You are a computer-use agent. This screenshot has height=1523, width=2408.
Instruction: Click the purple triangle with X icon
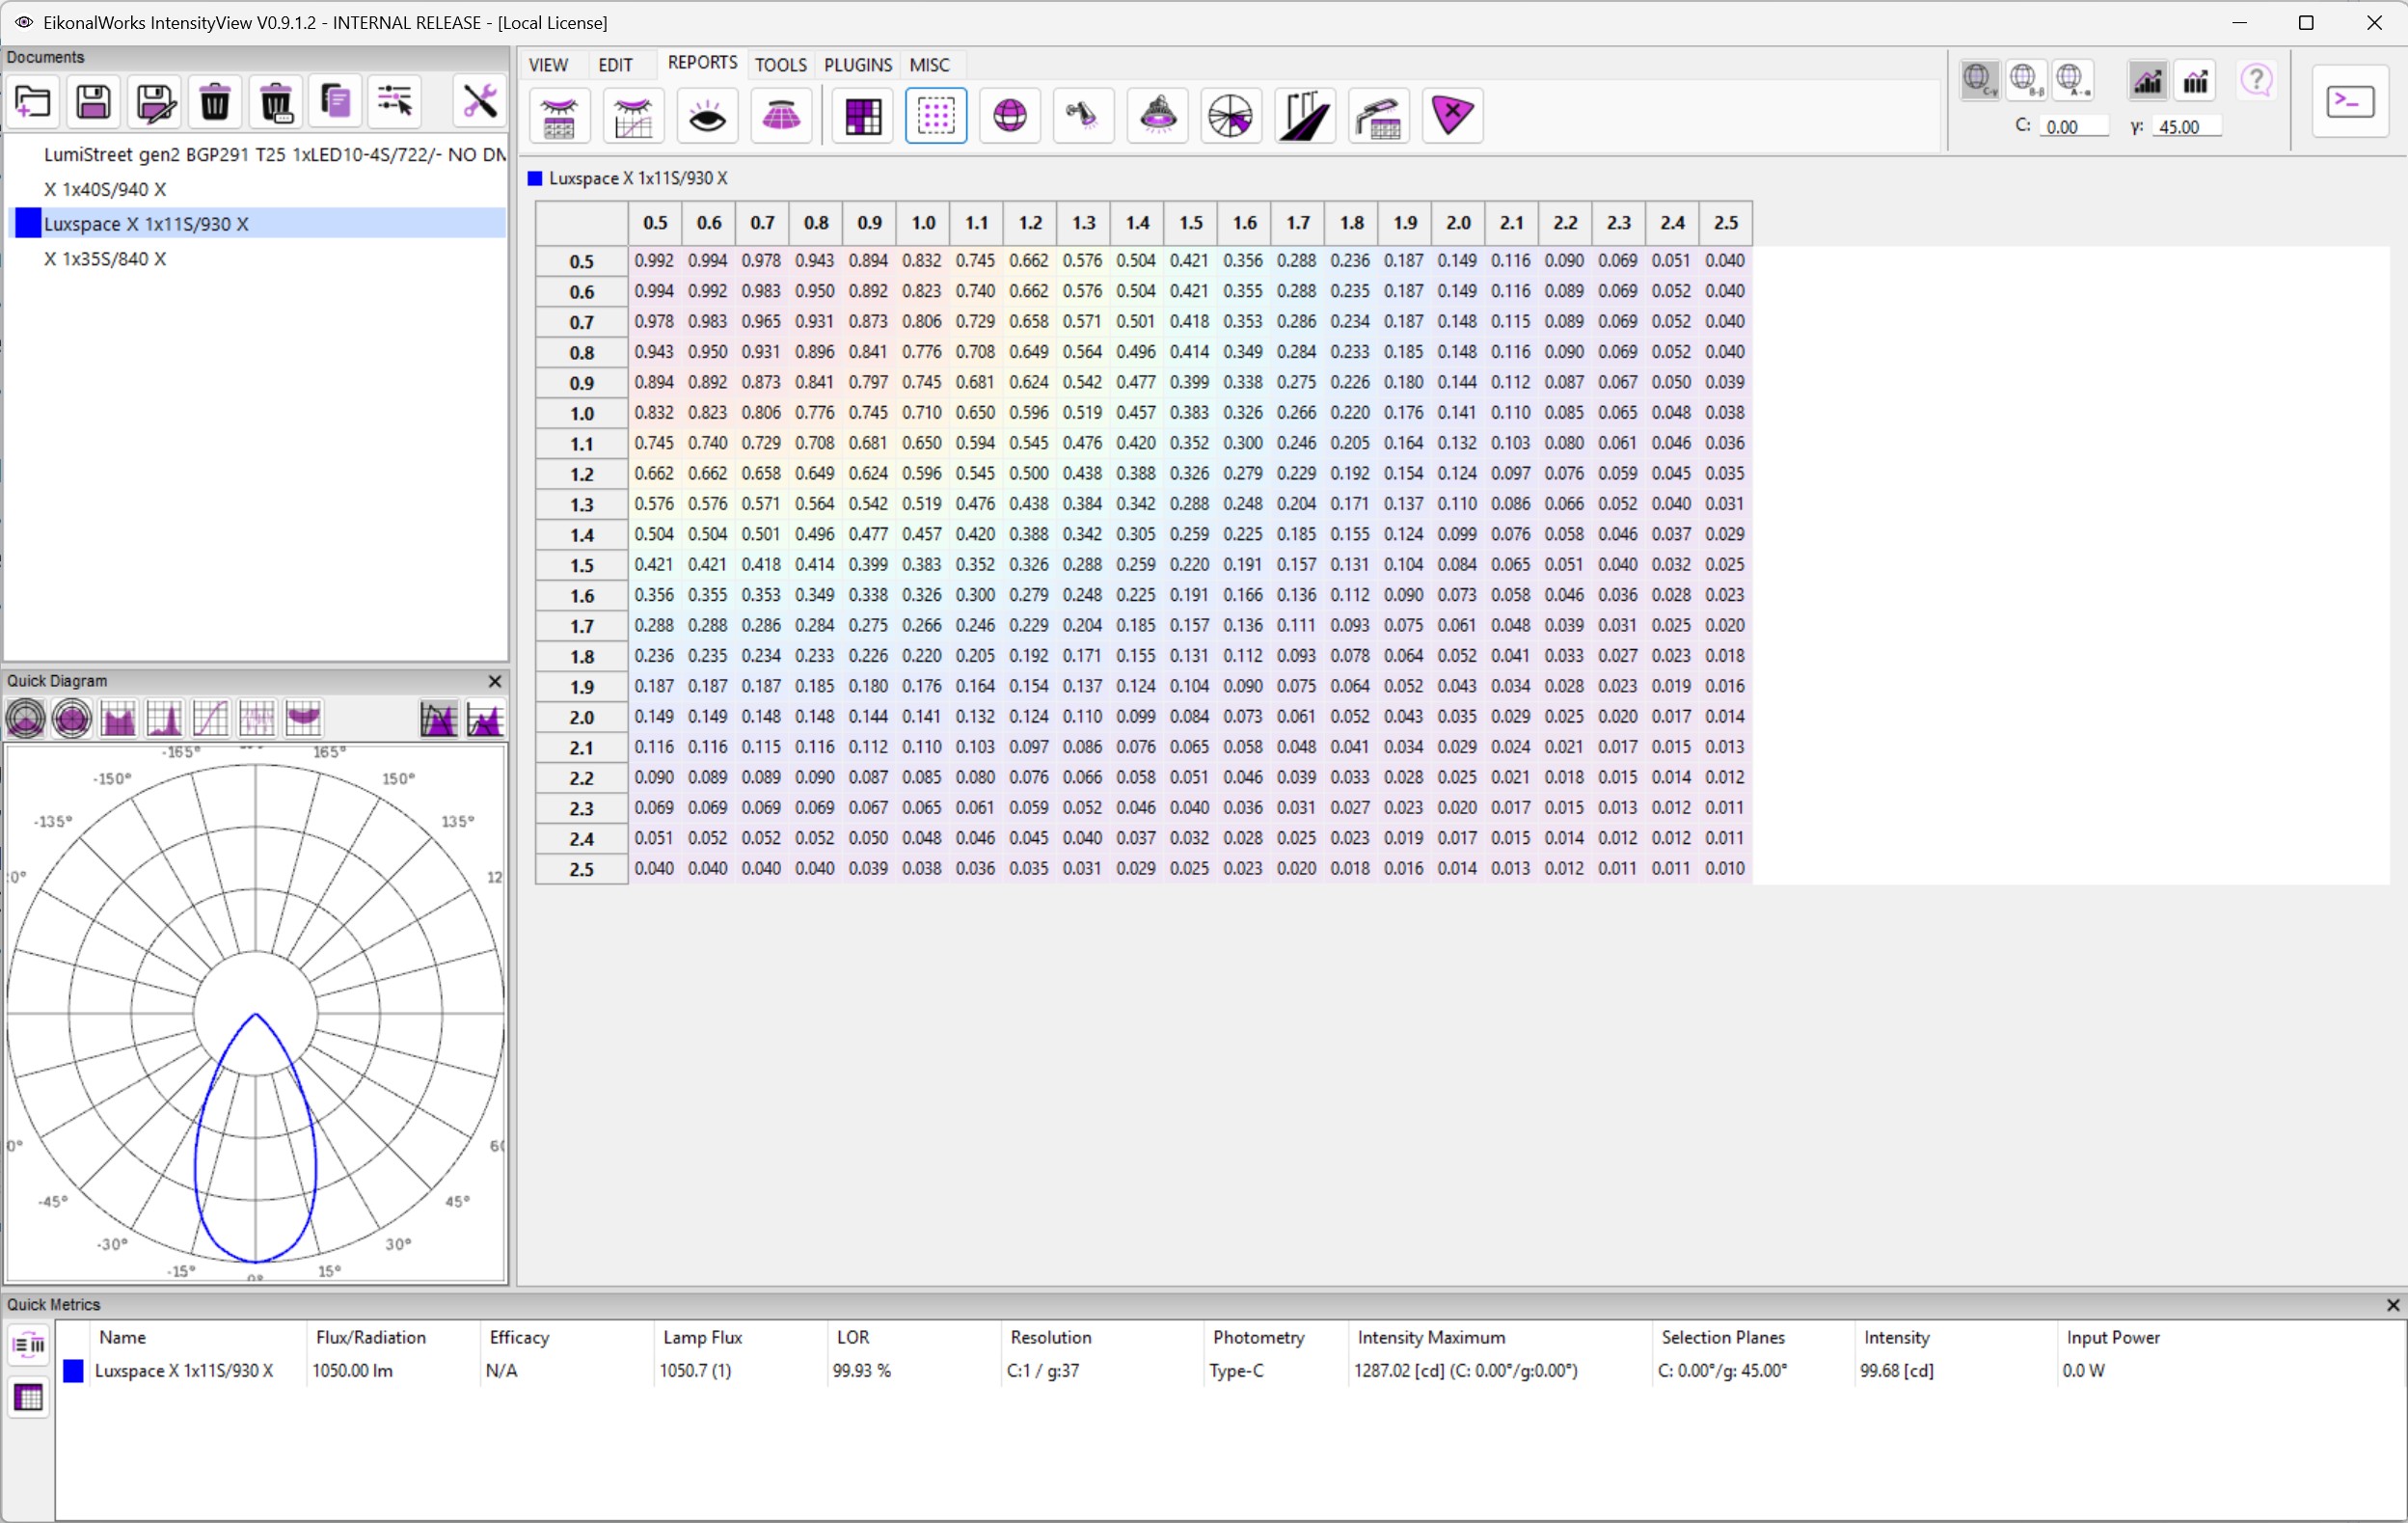pos(1452,116)
